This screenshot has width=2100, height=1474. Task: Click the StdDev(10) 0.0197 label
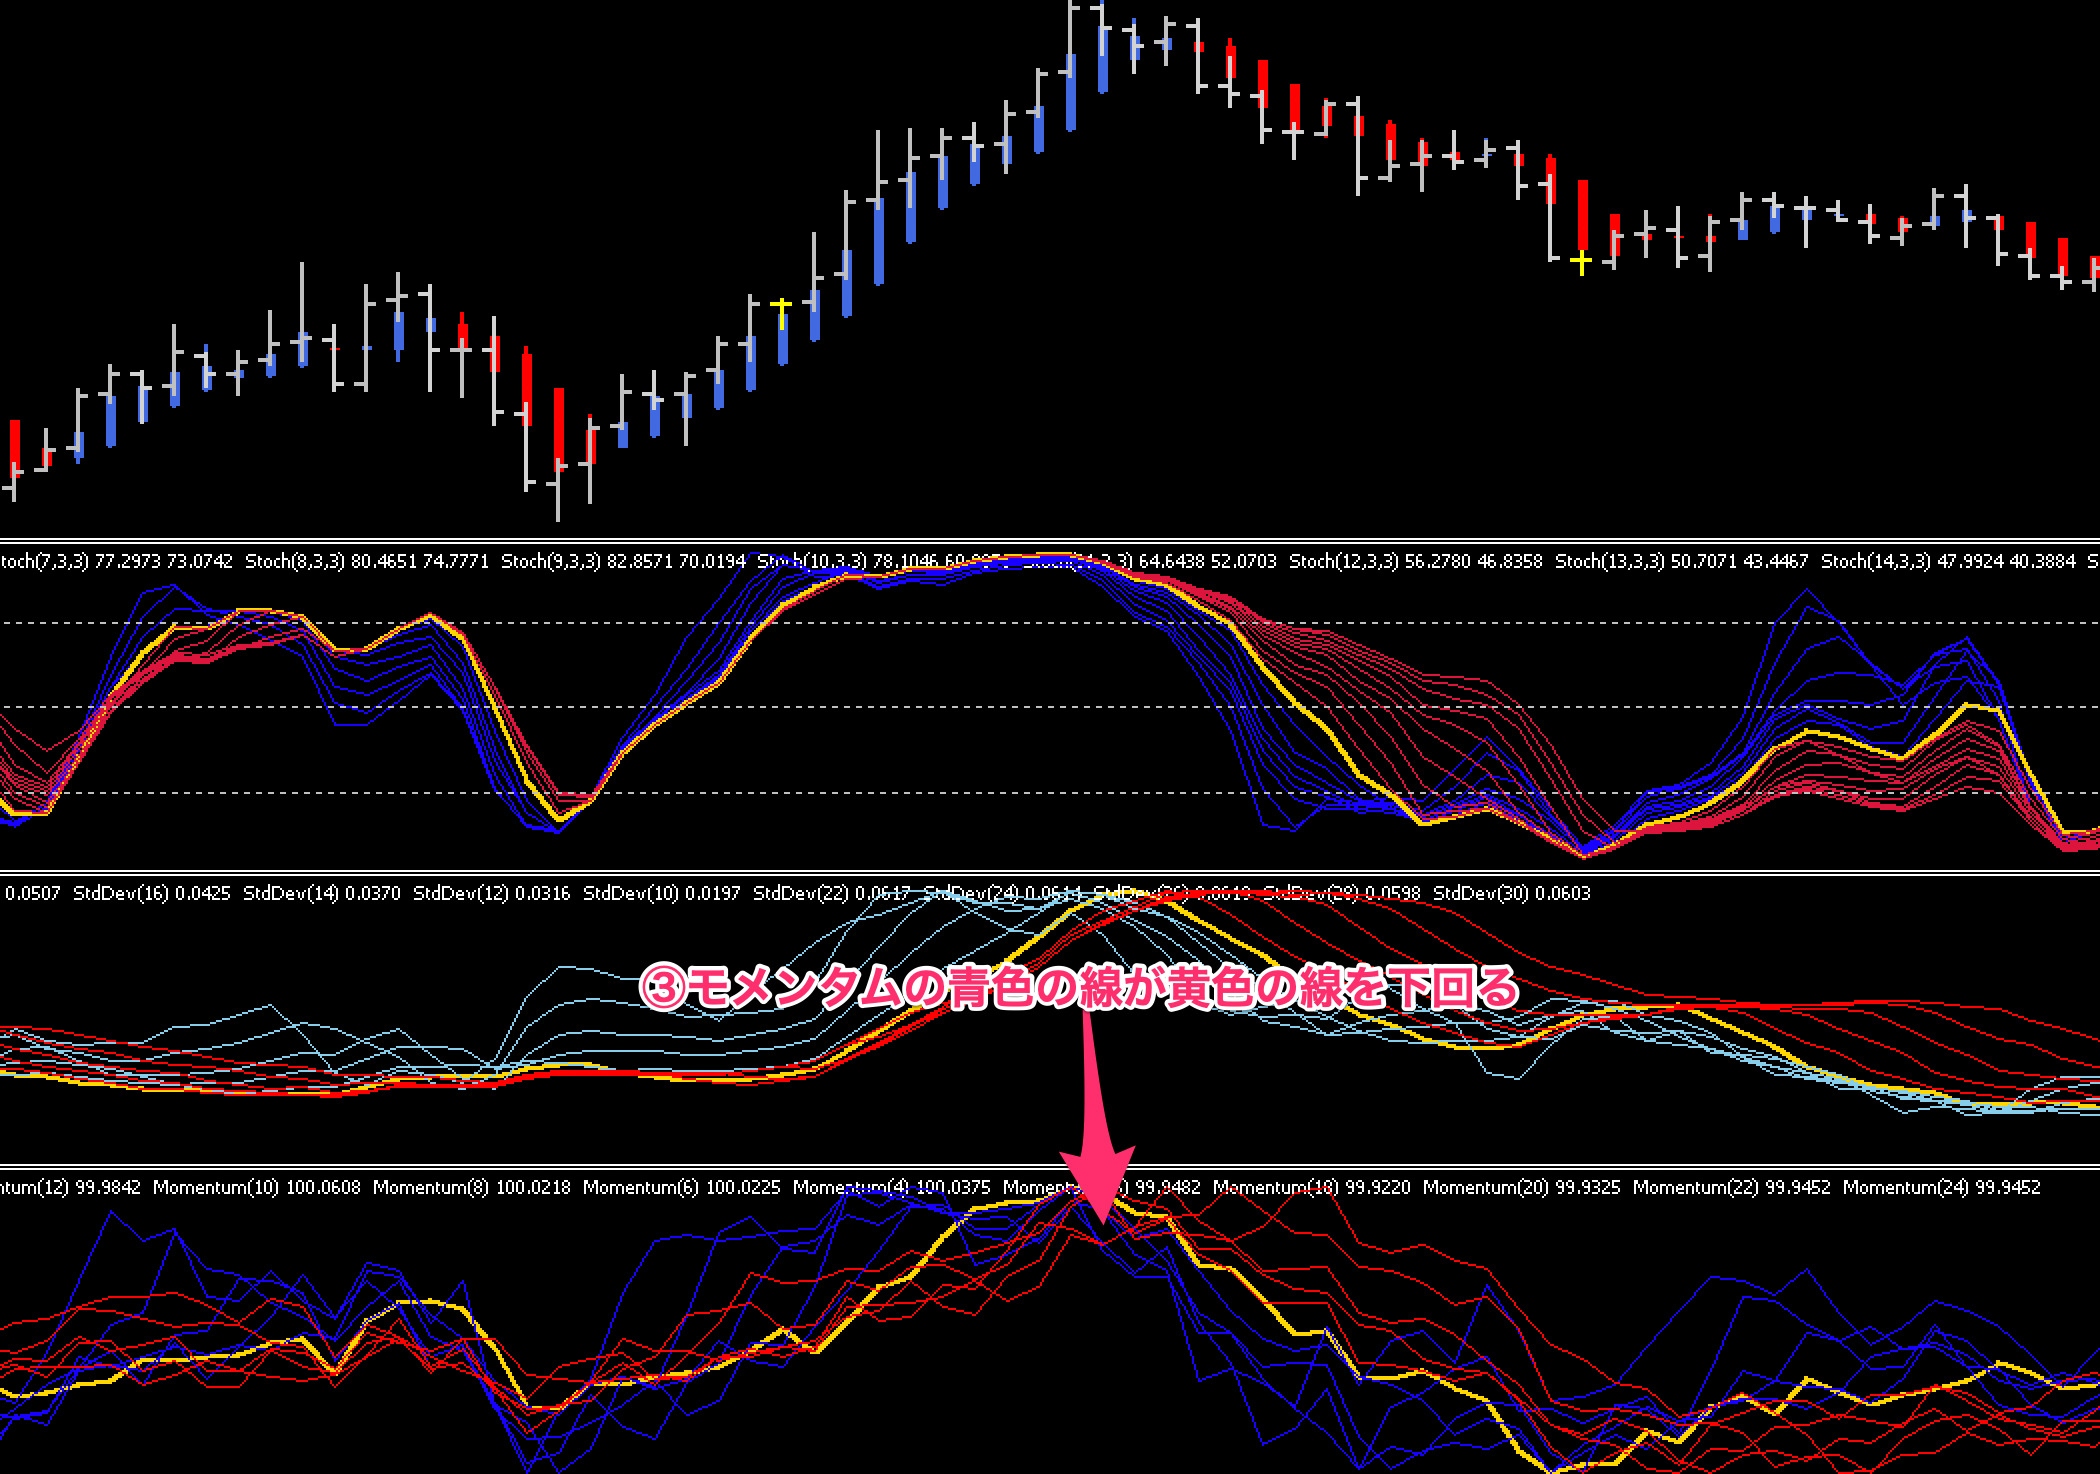[x=662, y=893]
